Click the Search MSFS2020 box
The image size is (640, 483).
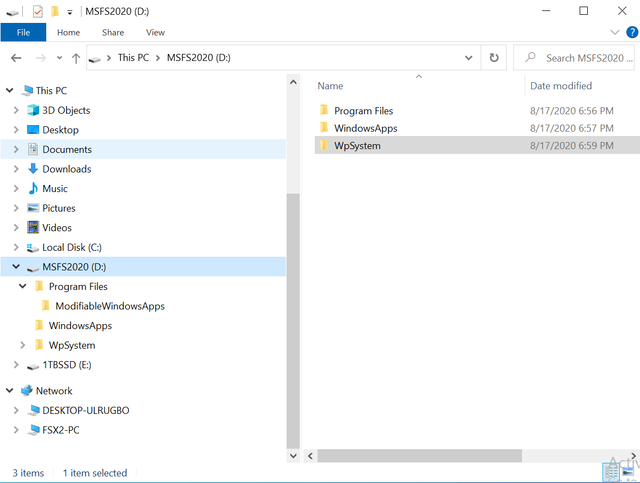[574, 58]
